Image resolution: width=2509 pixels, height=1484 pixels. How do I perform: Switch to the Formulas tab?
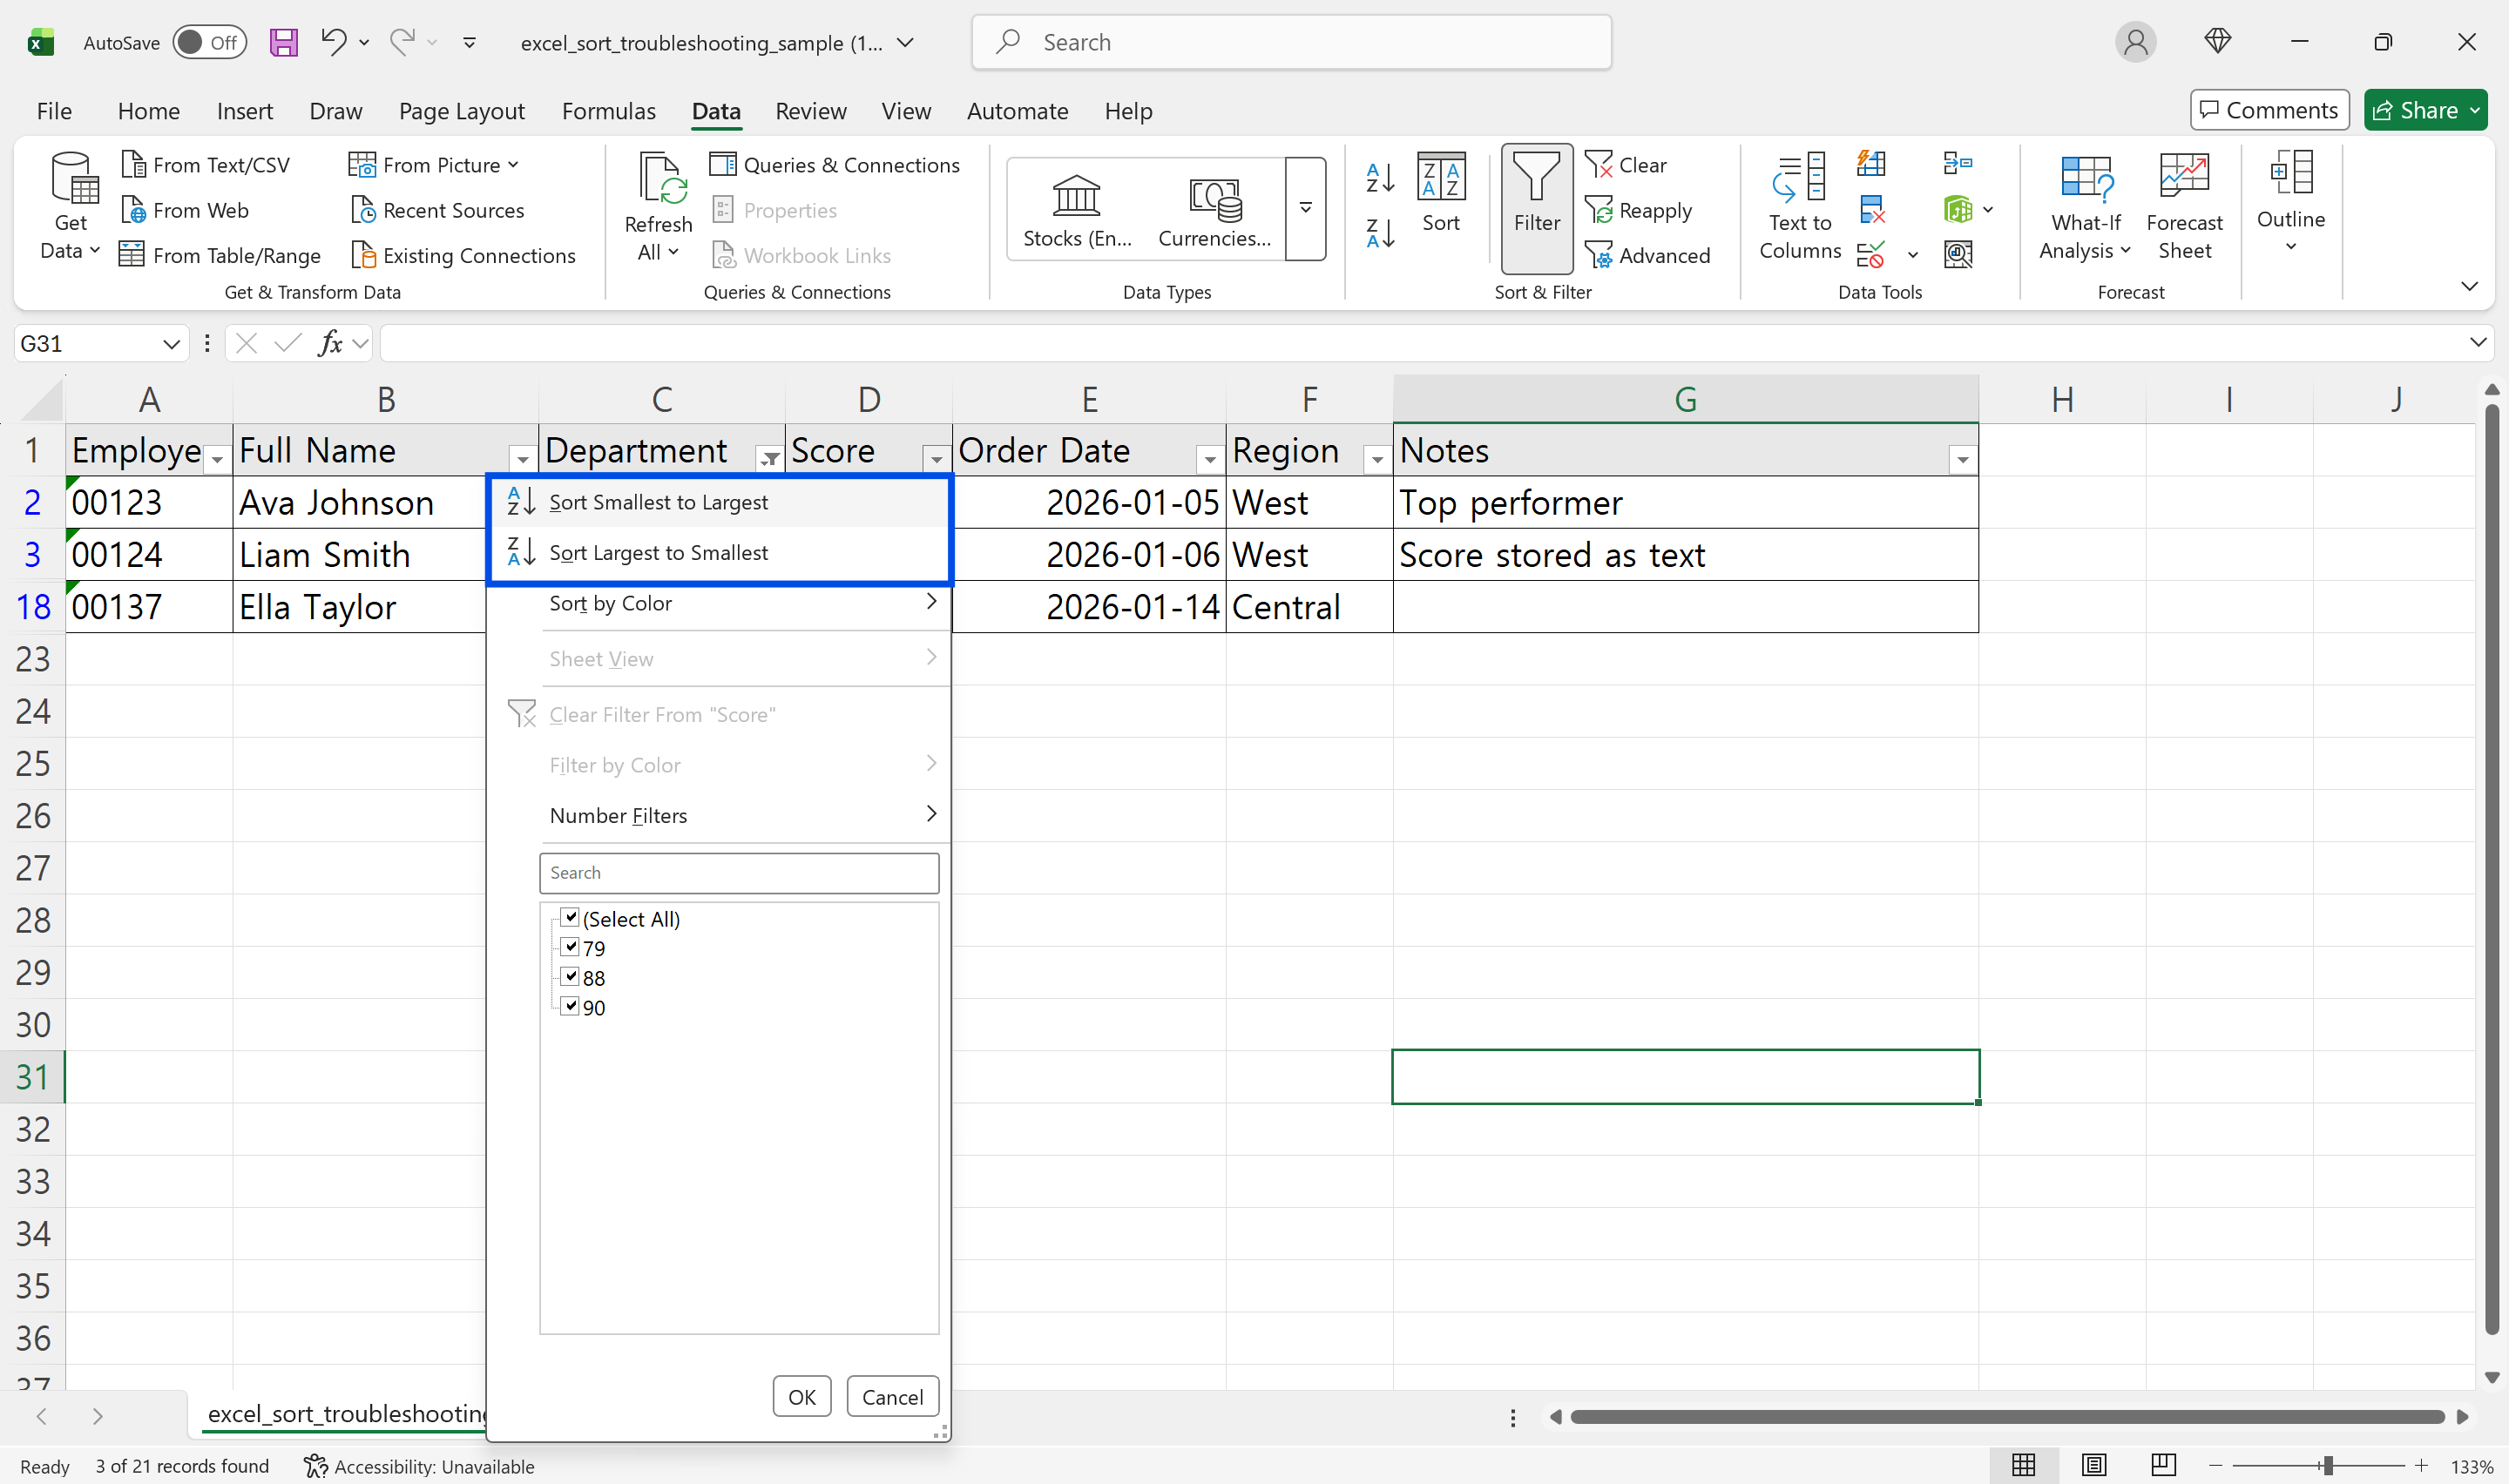pyautogui.click(x=608, y=111)
